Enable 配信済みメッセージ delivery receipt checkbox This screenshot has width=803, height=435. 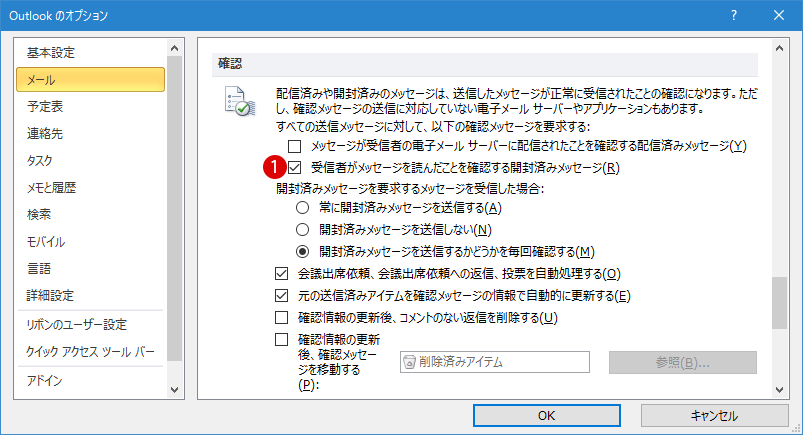click(294, 147)
